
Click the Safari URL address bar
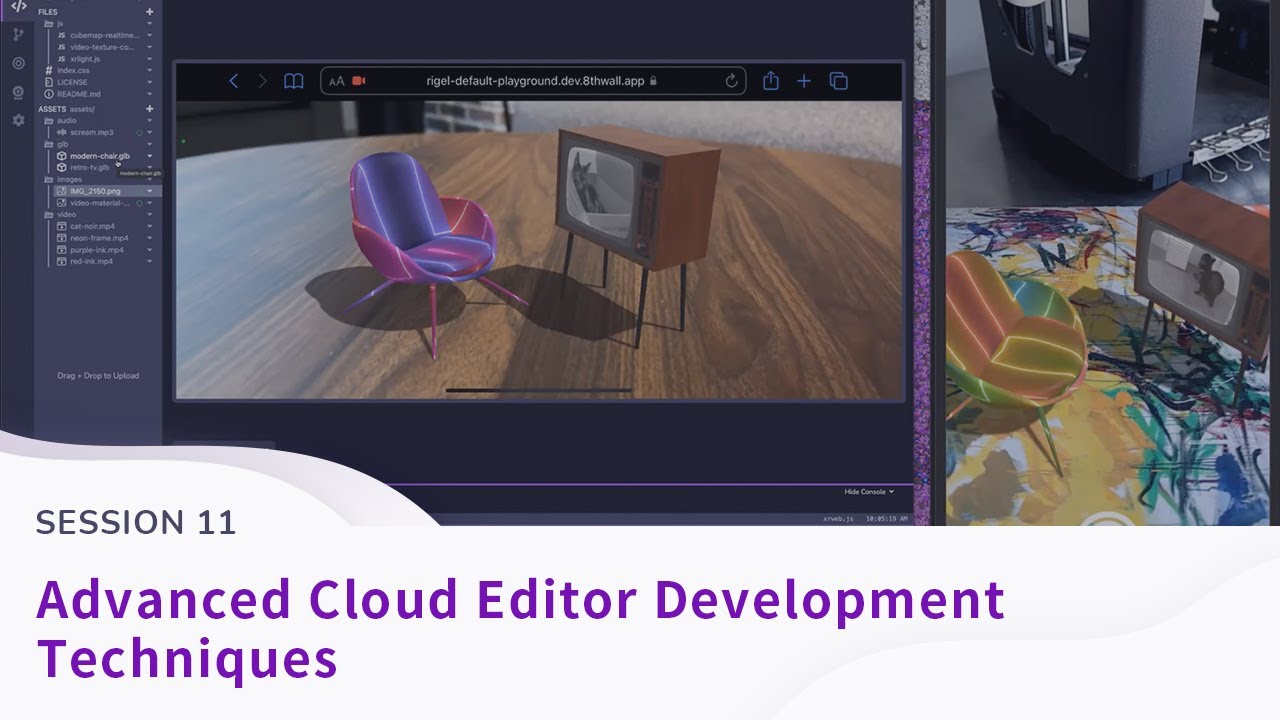point(534,81)
